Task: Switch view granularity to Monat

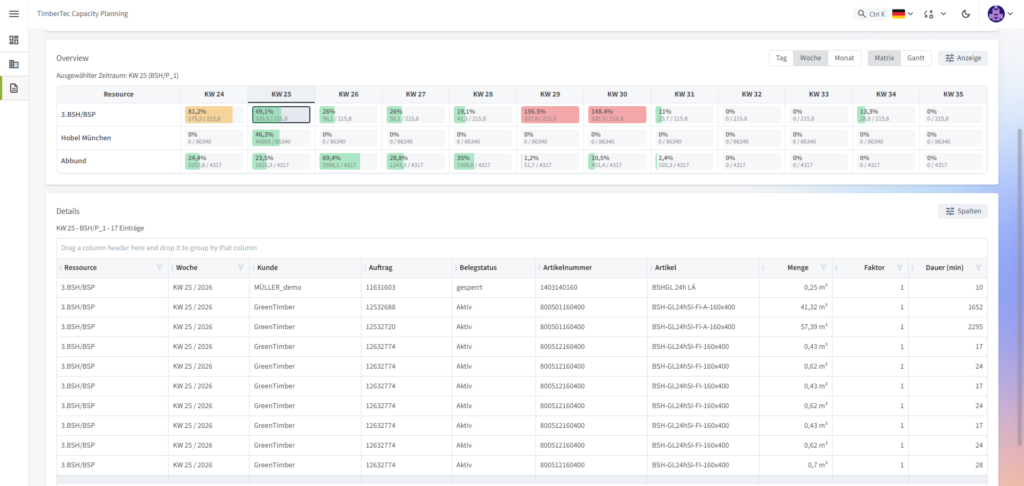Action: pyautogui.click(x=844, y=58)
